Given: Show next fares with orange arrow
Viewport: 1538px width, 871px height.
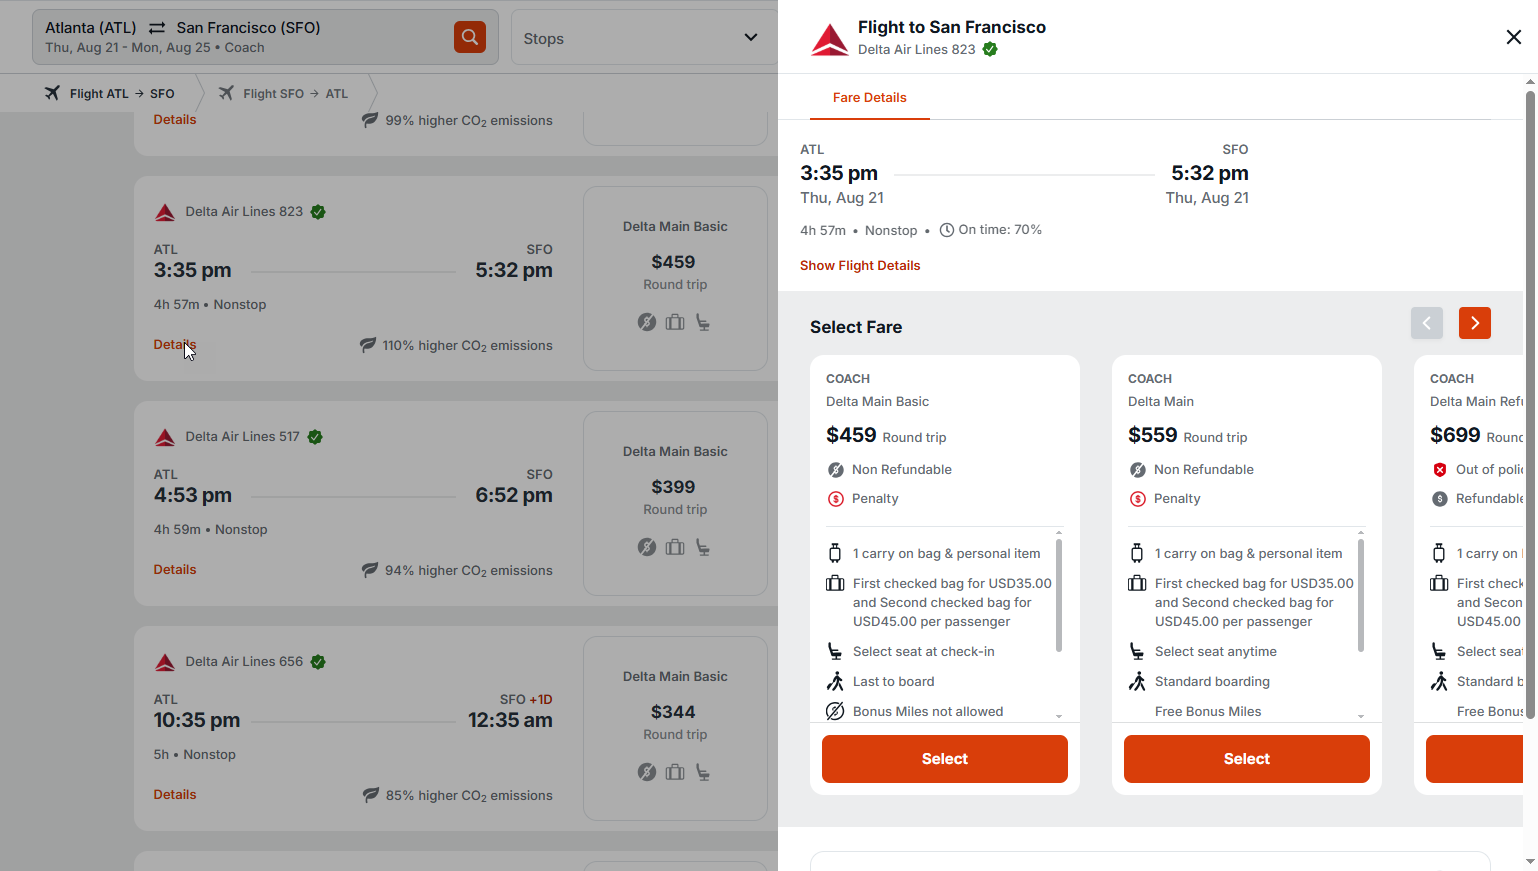Looking at the screenshot, I should point(1474,323).
